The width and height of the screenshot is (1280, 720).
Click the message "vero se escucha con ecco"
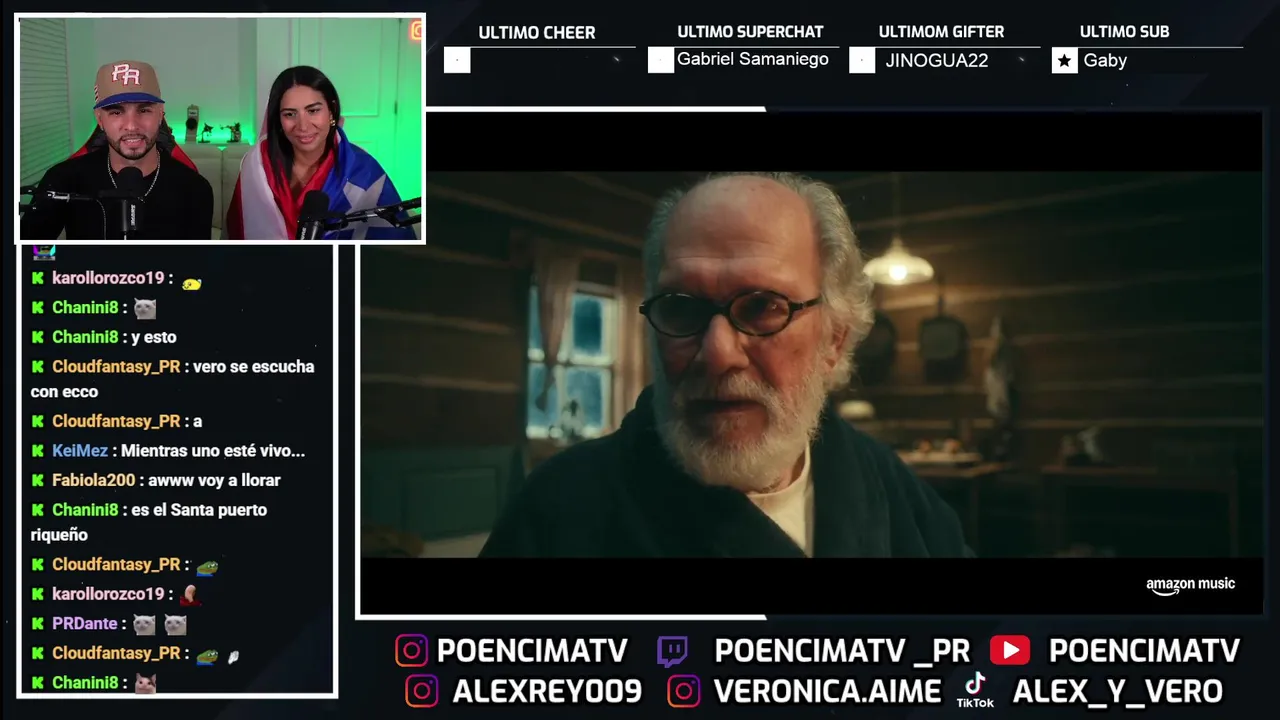click(172, 380)
